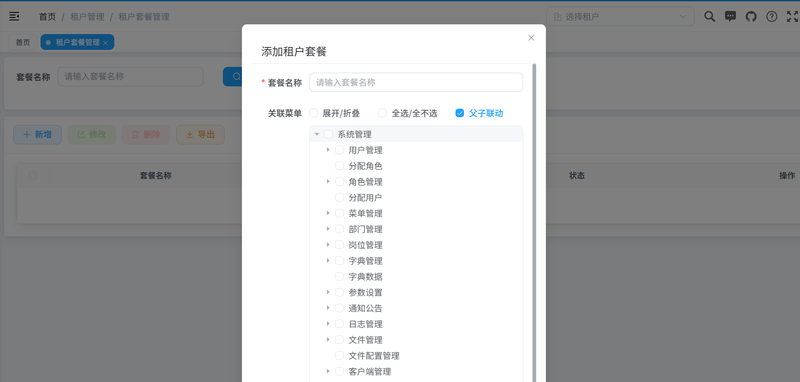Click the 修改 button
Screen dimensions: 800x382
coord(92,135)
